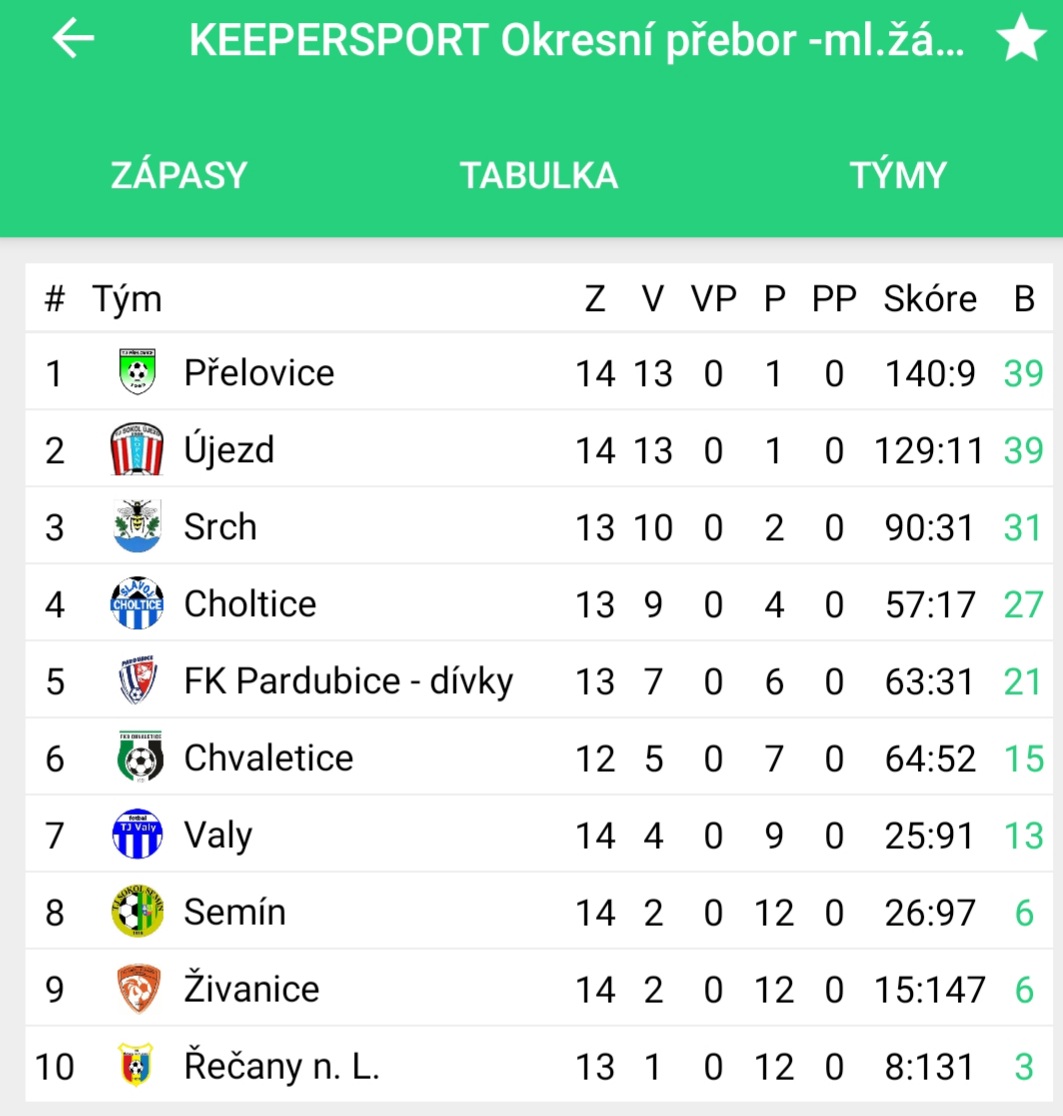Toggle the favorite star icon
The width and height of the screenshot is (1063, 1116).
pos(1021,38)
